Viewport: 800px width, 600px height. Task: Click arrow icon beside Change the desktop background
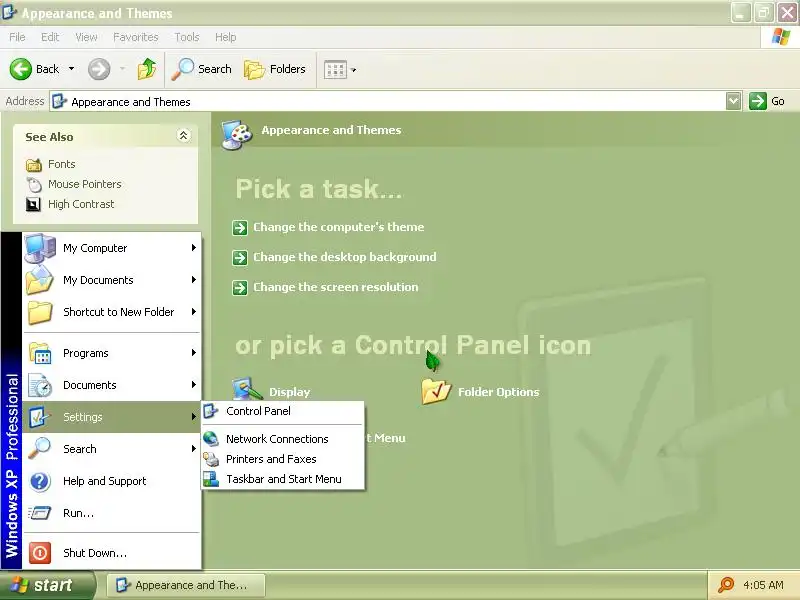tap(240, 258)
